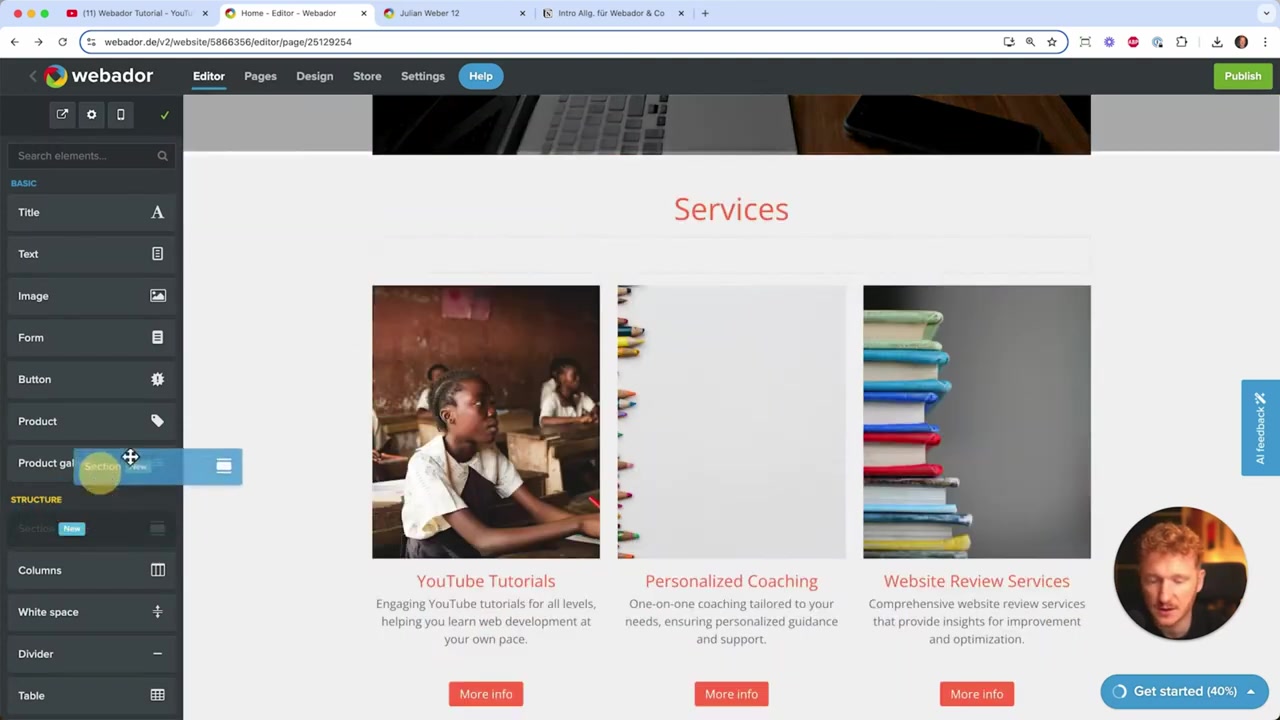Switch to Editor tab

pos(208,76)
